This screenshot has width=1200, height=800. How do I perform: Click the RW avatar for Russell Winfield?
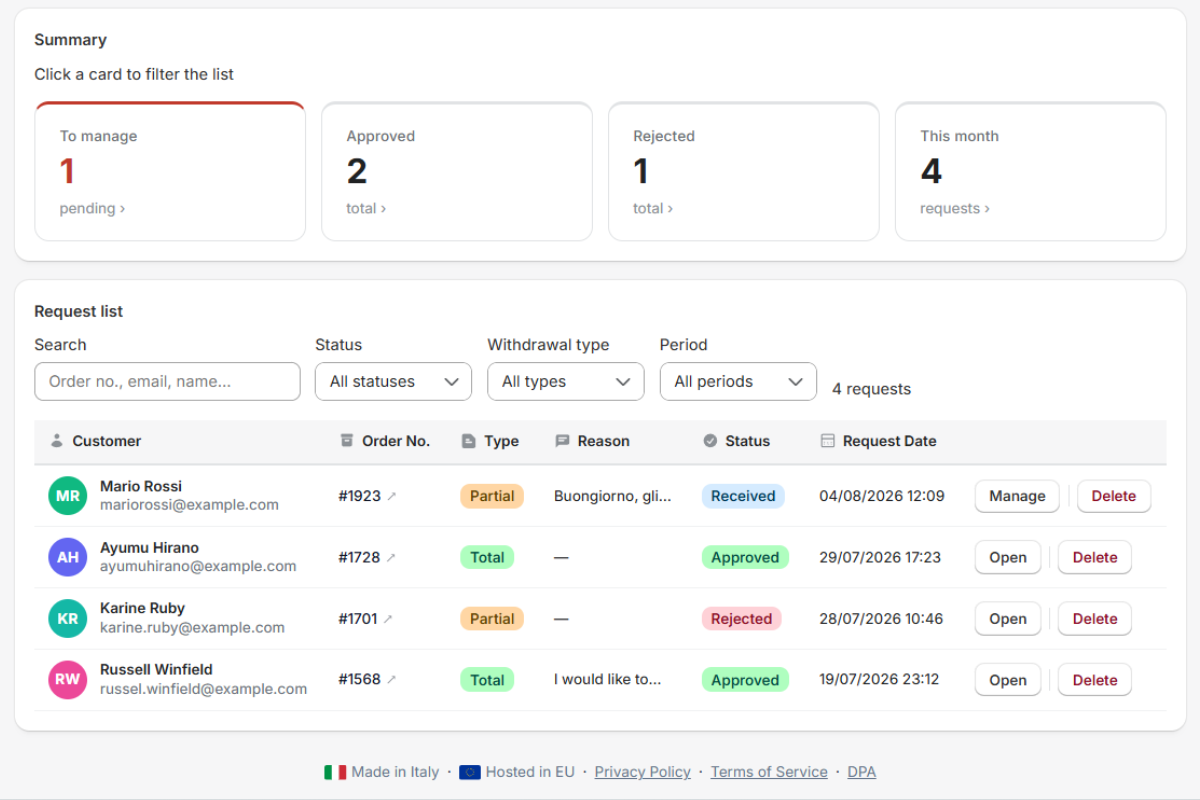click(x=68, y=680)
